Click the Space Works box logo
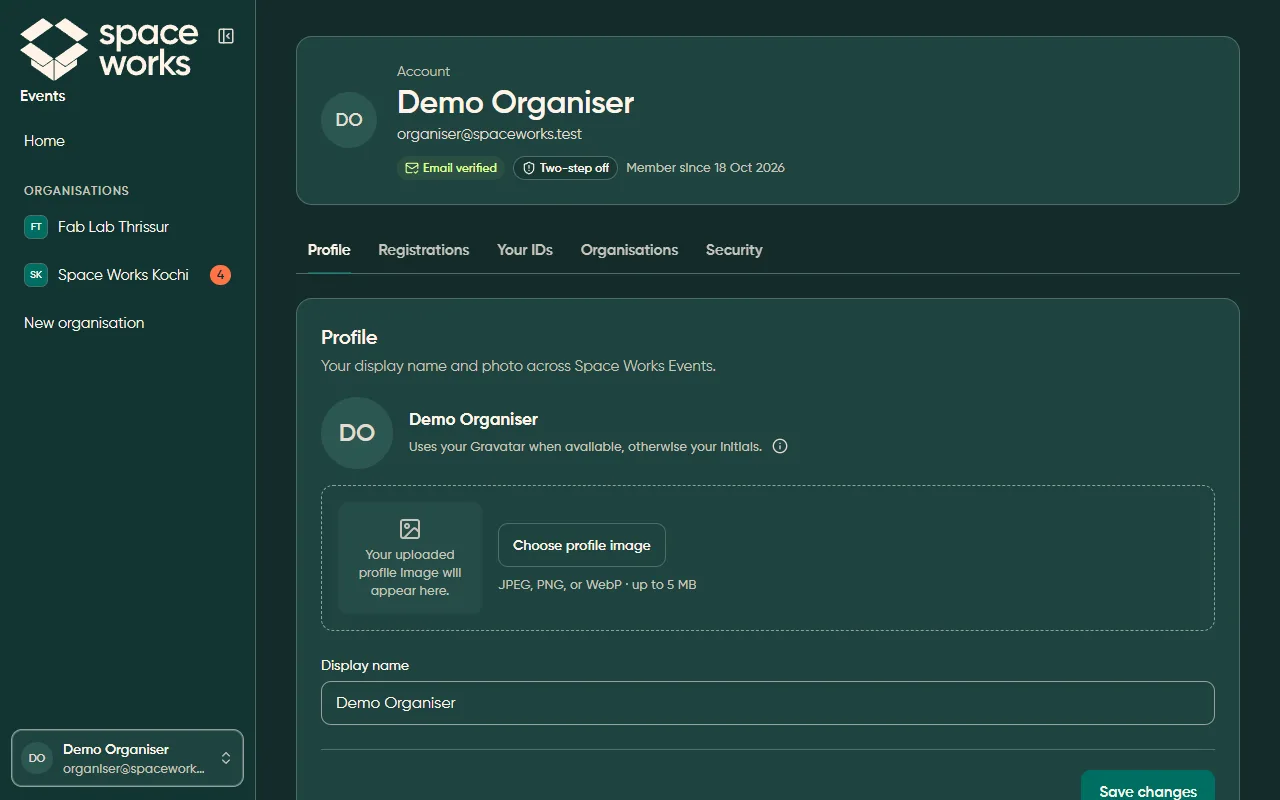Screen dimensions: 1280x800 tap(54, 49)
